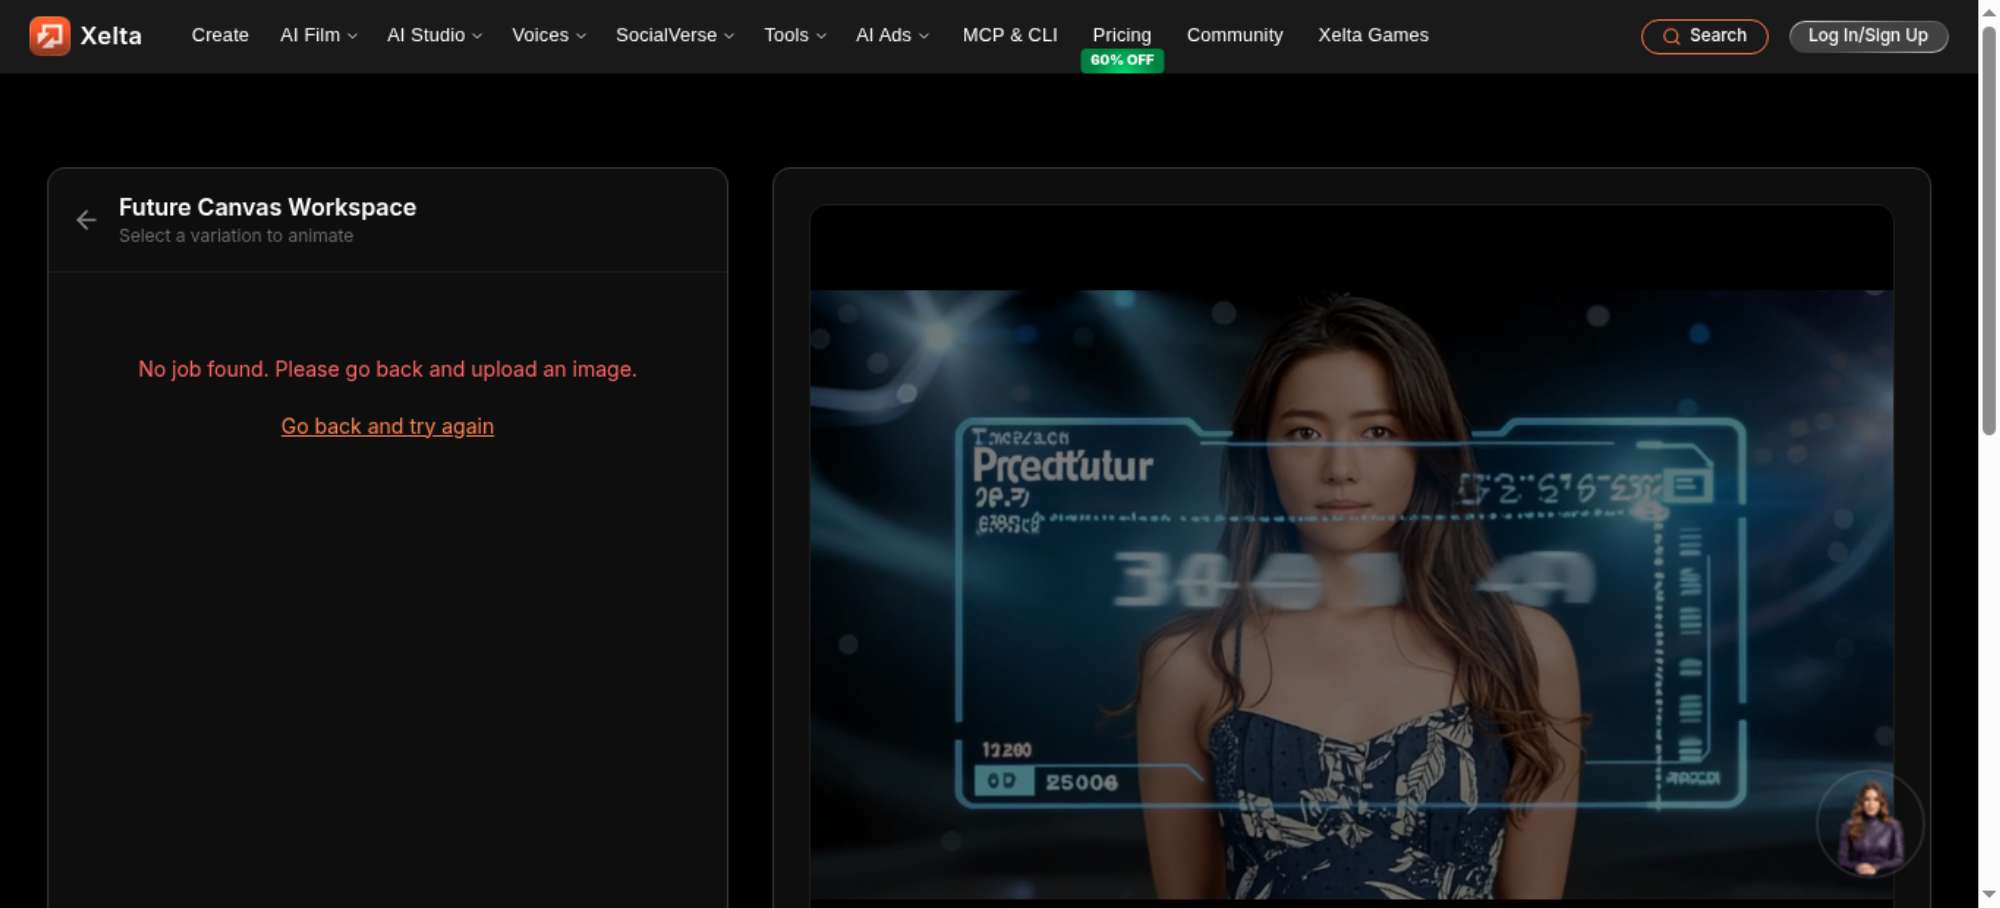The width and height of the screenshot is (2000, 908).
Task: Open Xelta Games
Action: point(1373,35)
